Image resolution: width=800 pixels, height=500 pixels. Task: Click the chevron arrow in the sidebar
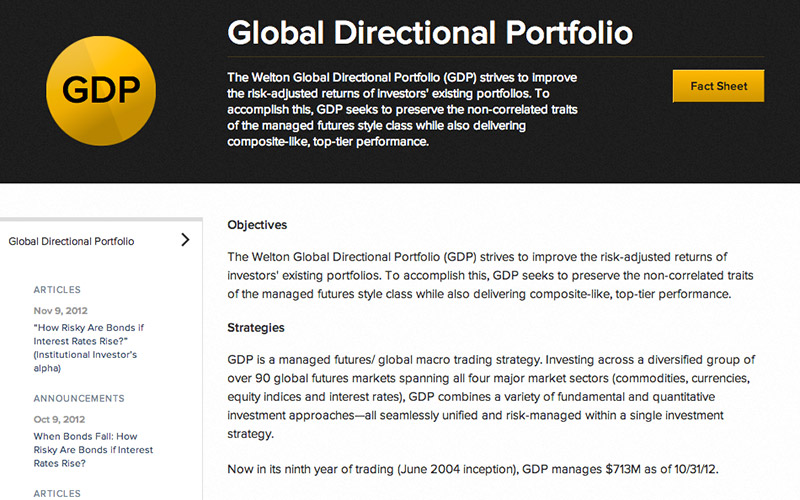pyautogui.click(x=185, y=240)
